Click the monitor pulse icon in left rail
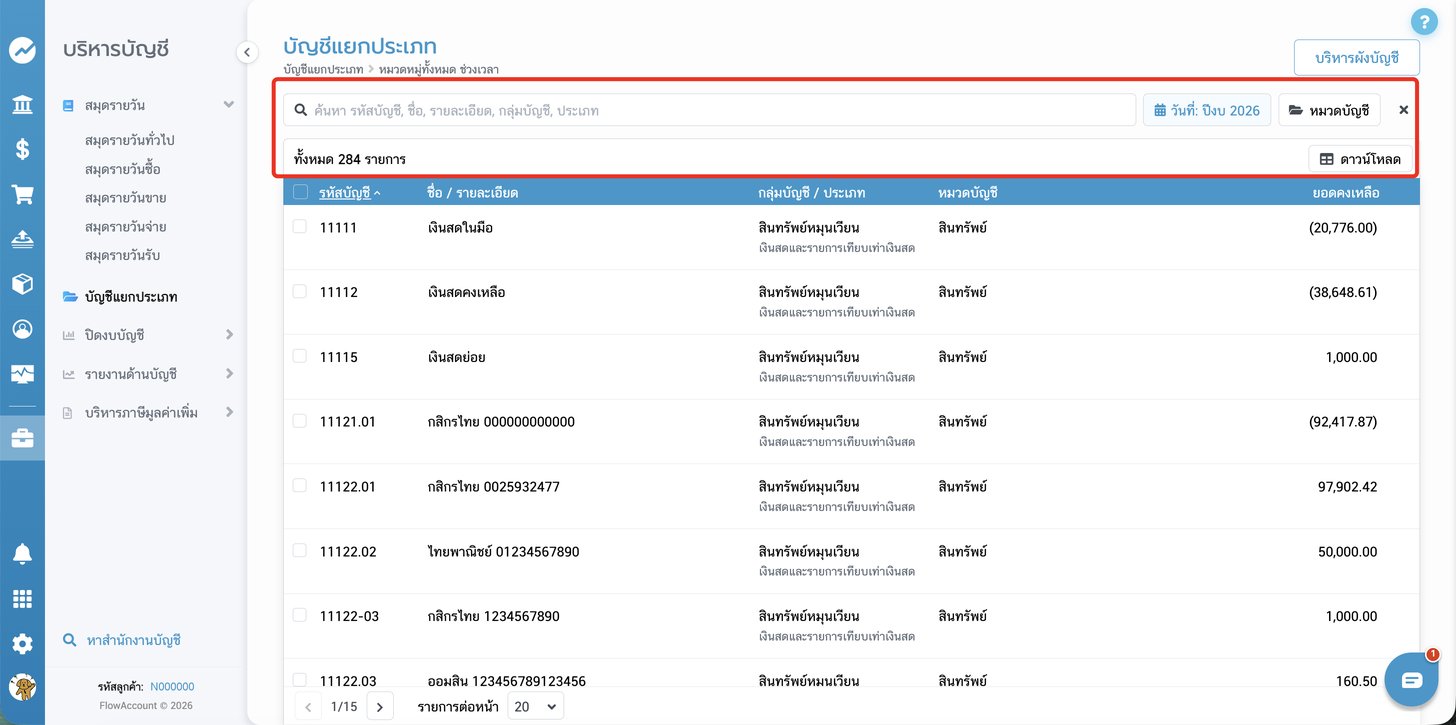1456x725 pixels. point(22,373)
